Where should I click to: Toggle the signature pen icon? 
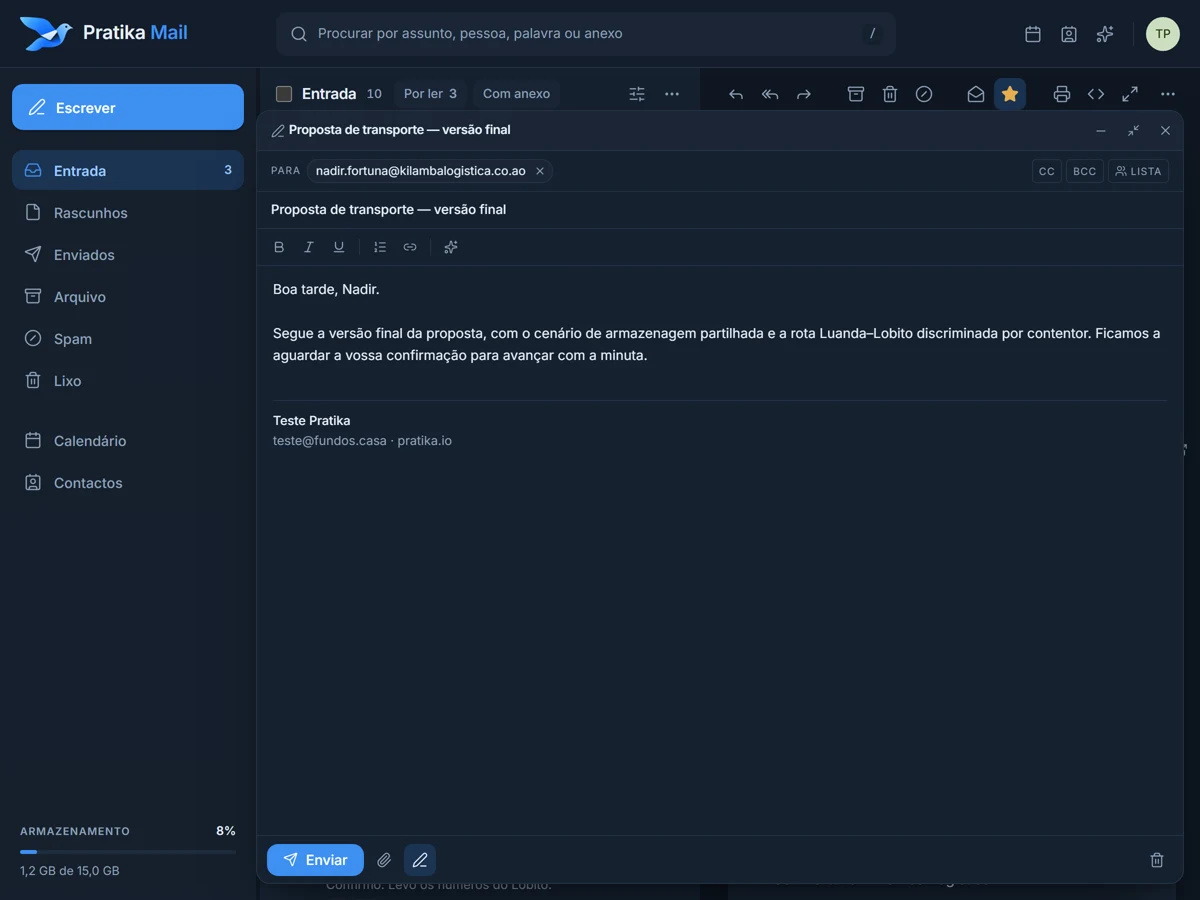pos(420,860)
